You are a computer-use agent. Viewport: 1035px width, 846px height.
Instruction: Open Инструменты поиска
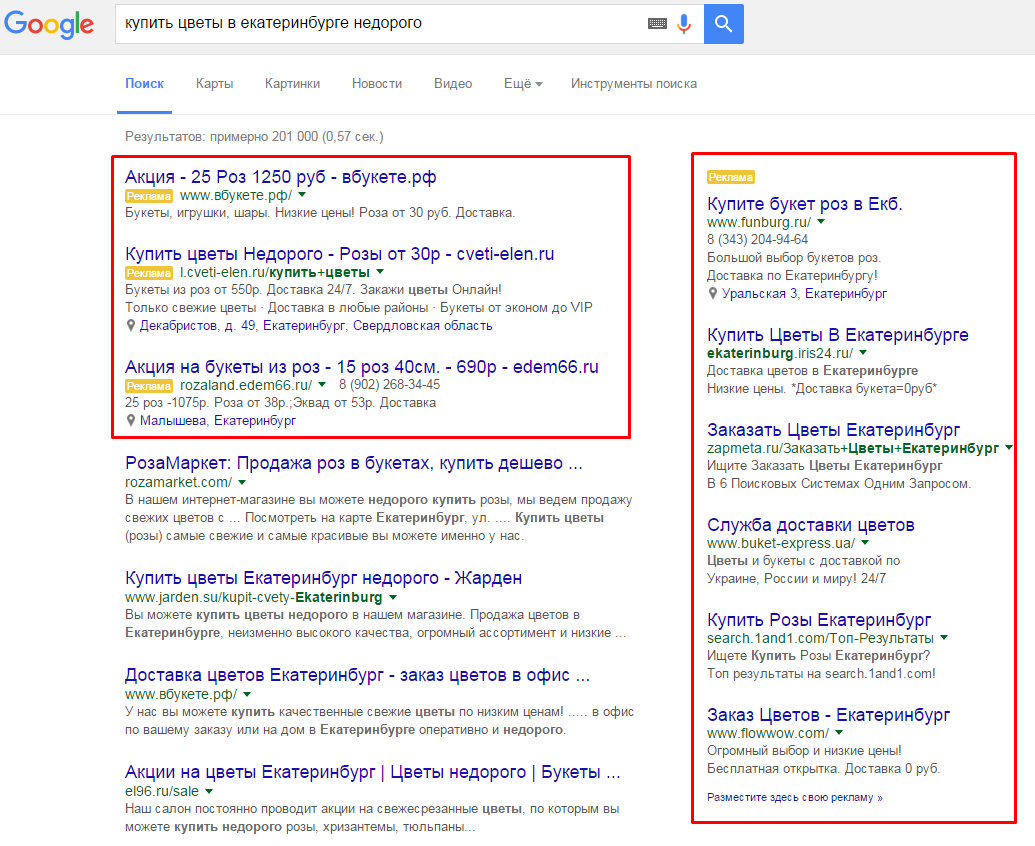point(634,84)
